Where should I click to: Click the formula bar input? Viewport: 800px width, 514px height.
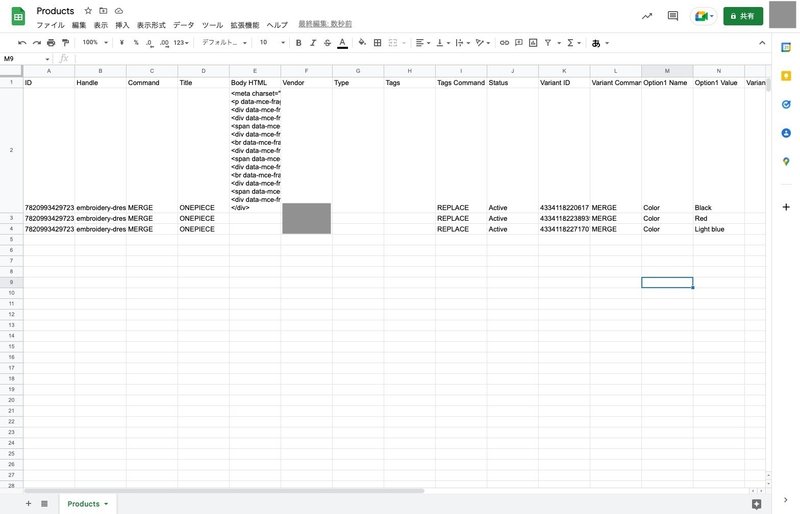point(421,59)
